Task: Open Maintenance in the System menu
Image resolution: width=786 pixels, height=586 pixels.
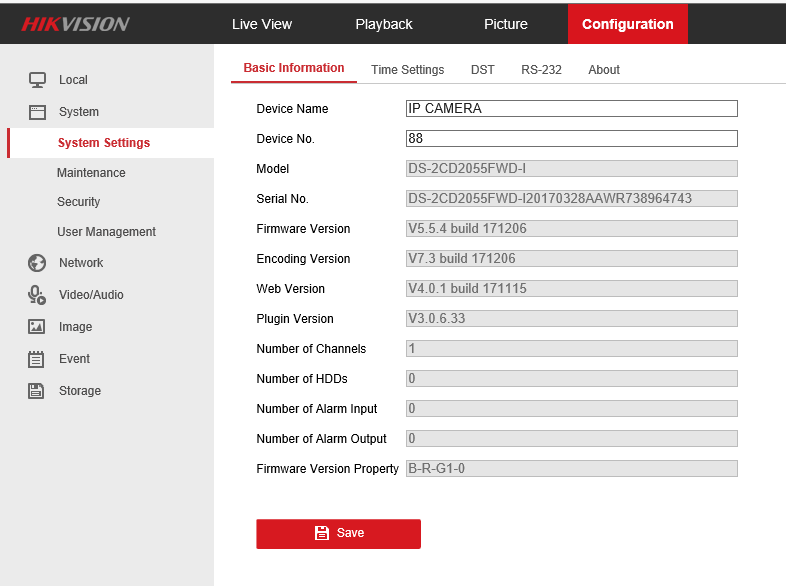Action: coord(91,173)
